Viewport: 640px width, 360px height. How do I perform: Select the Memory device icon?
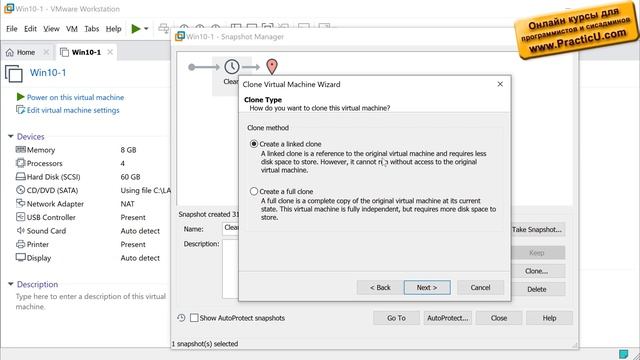20,149
